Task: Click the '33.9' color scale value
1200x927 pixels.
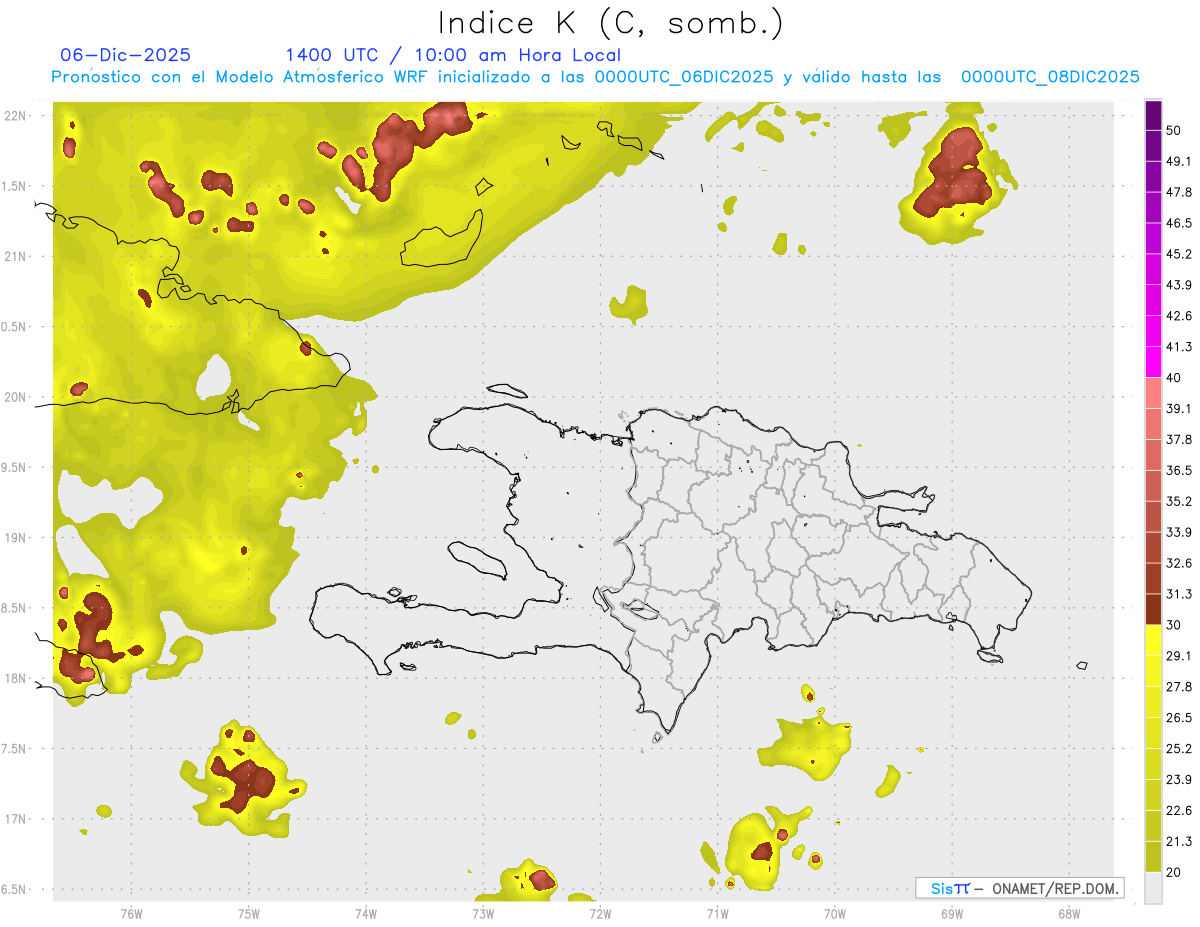Action: (1179, 532)
